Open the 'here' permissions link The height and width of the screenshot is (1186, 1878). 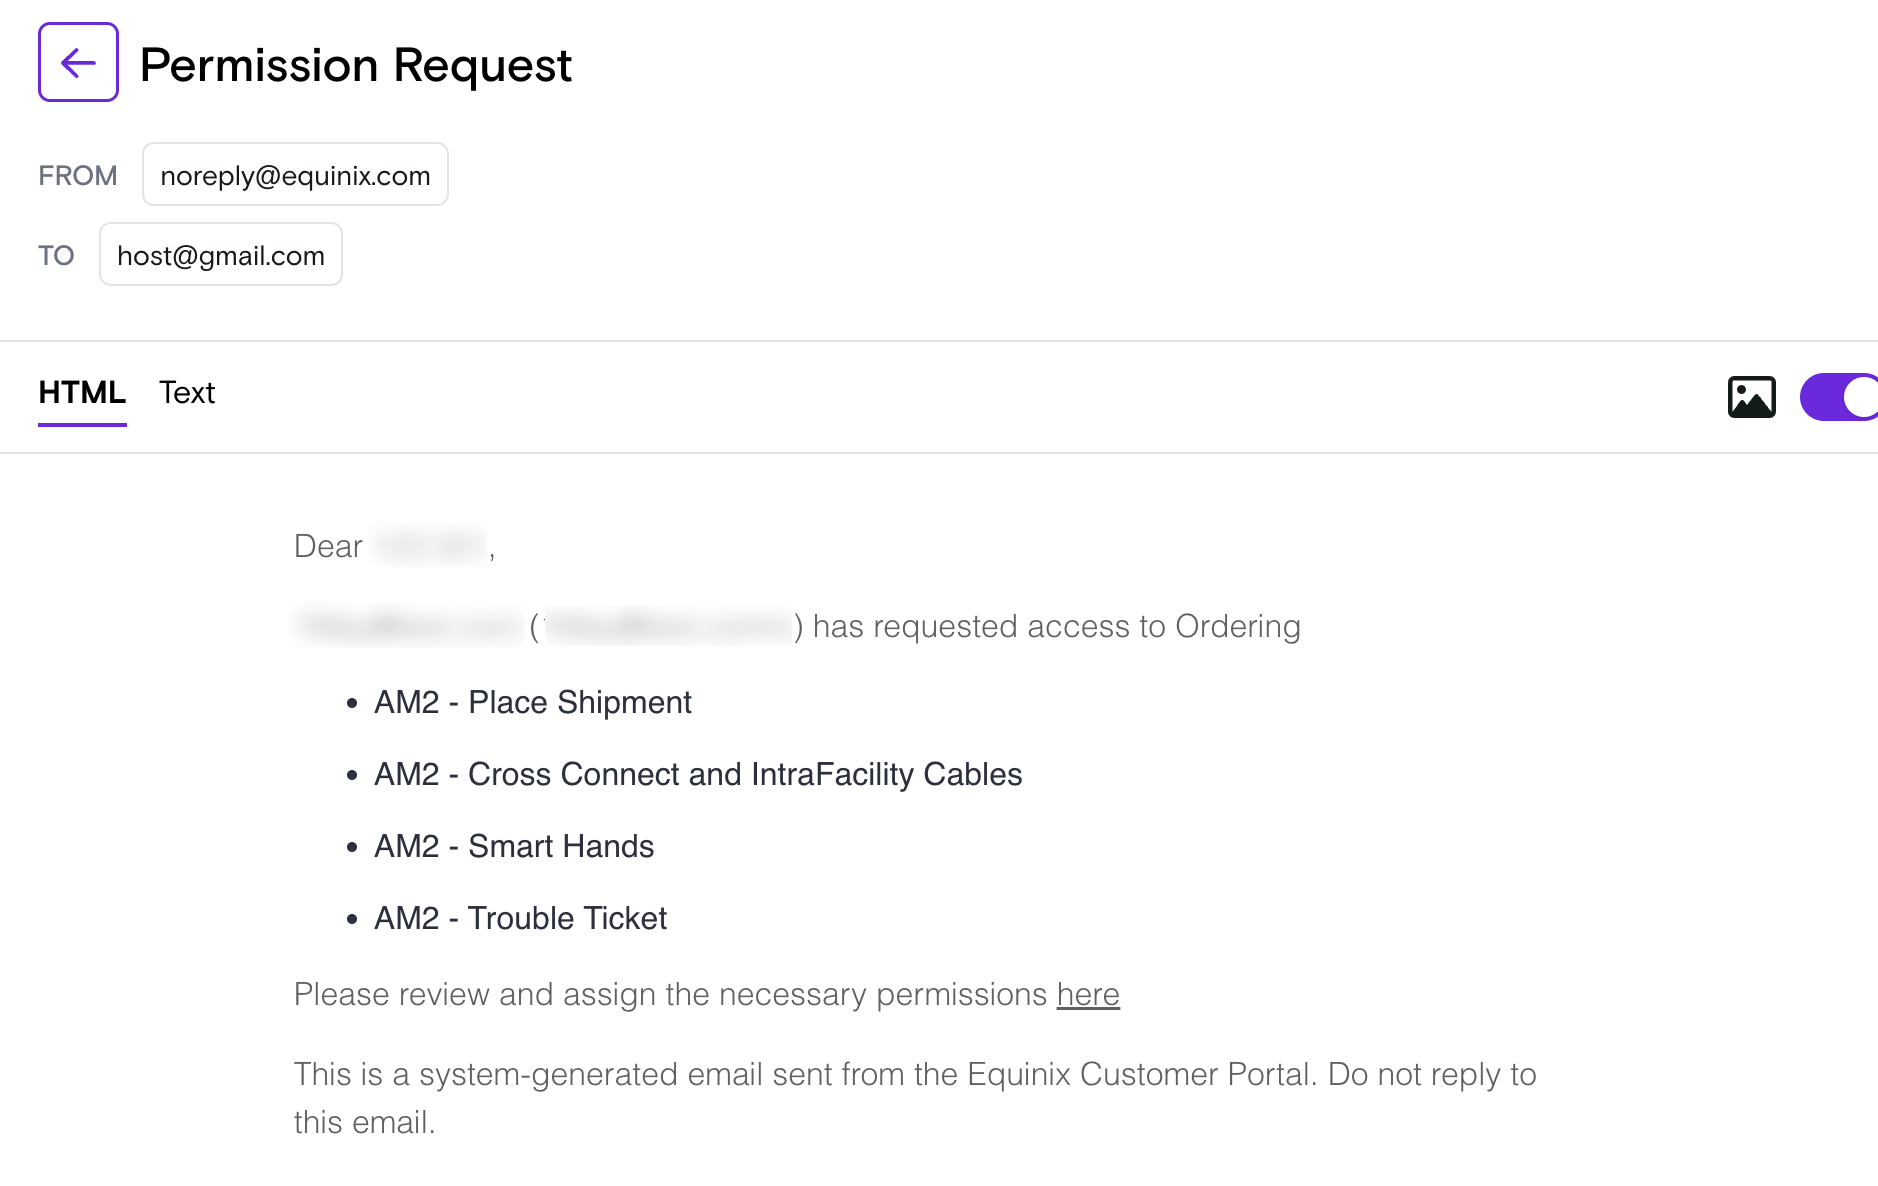pyautogui.click(x=1088, y=994)
